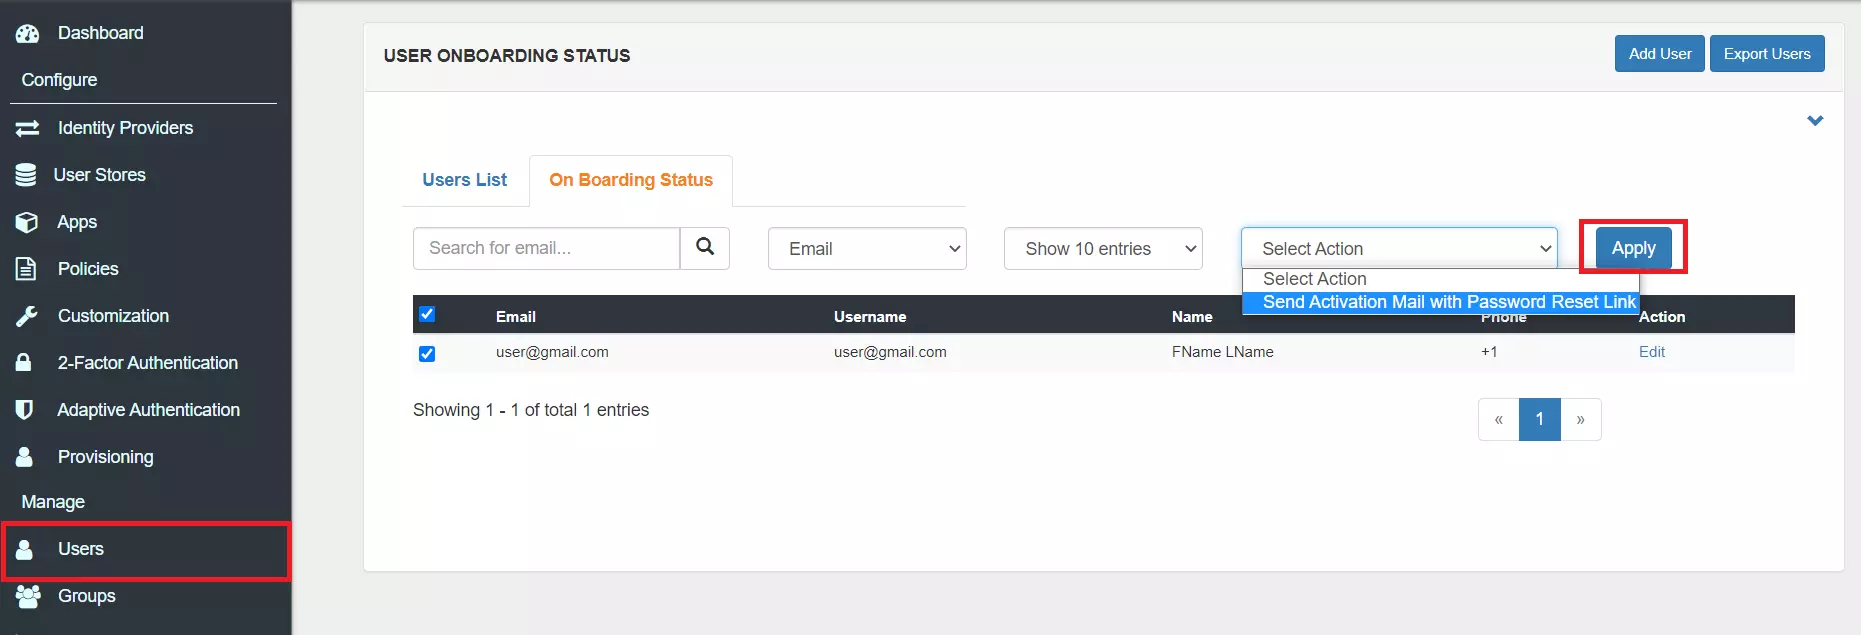This screenshot has height=635, width=1861.
Task: Click the Policies document icon
Action: pos(26,269)
